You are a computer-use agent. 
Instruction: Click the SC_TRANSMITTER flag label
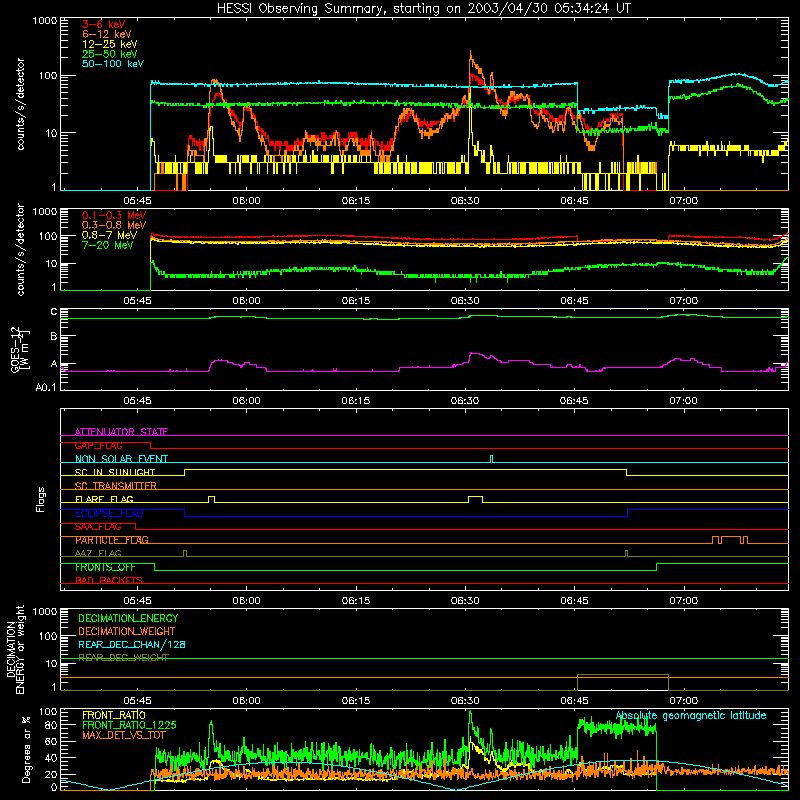[115, 486]
